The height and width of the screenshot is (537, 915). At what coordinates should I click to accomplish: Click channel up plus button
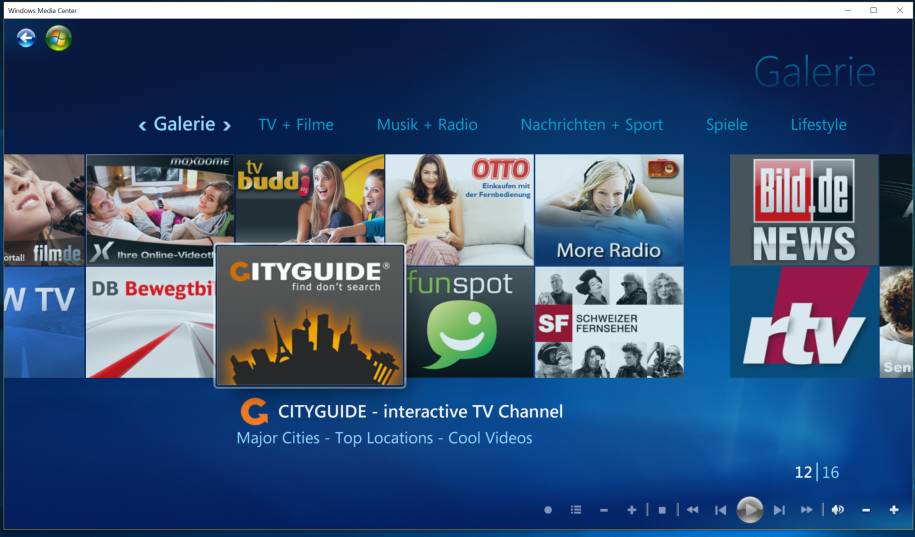(x=631, y=510)
